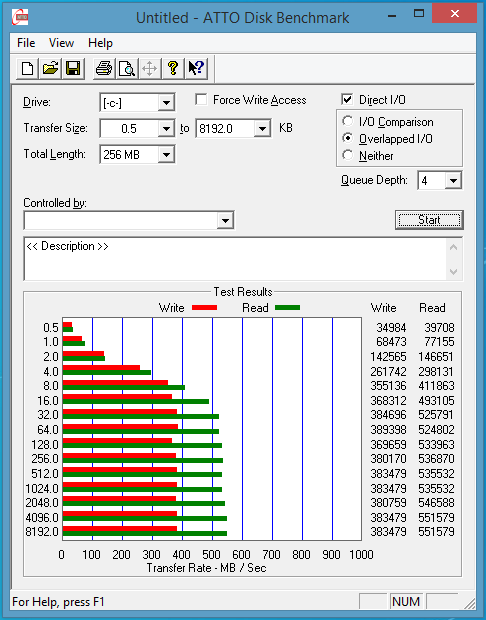
Task: Click read value 39708
Action: (x=439, y=328)
